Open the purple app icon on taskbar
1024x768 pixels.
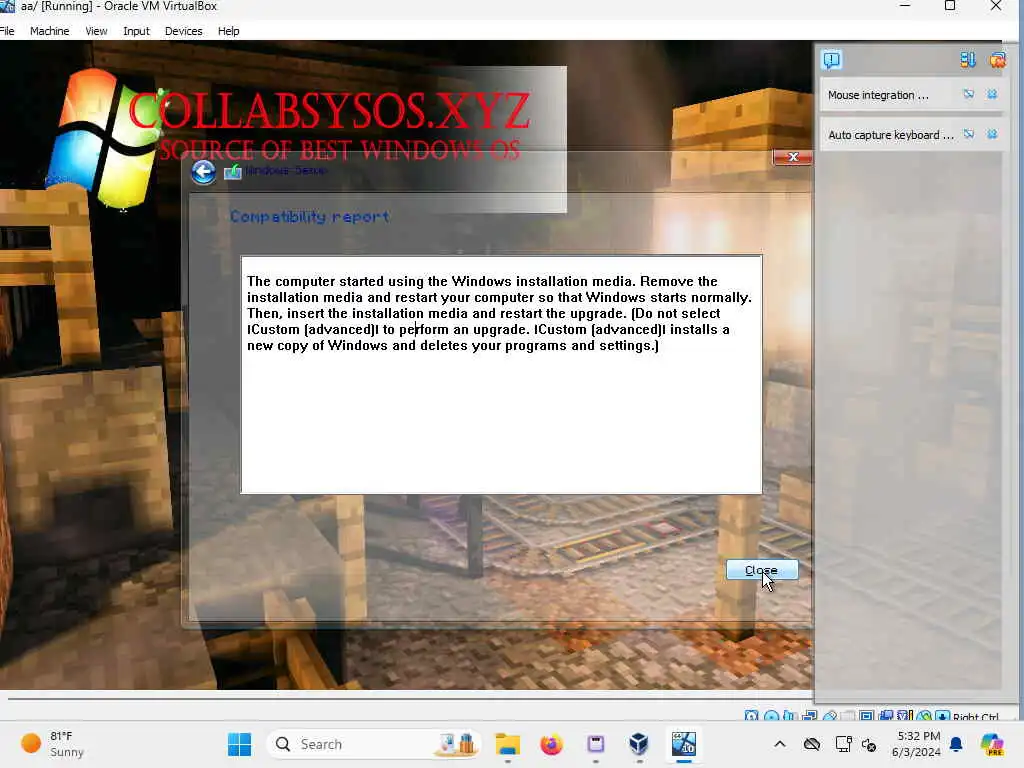pos(595,744)
